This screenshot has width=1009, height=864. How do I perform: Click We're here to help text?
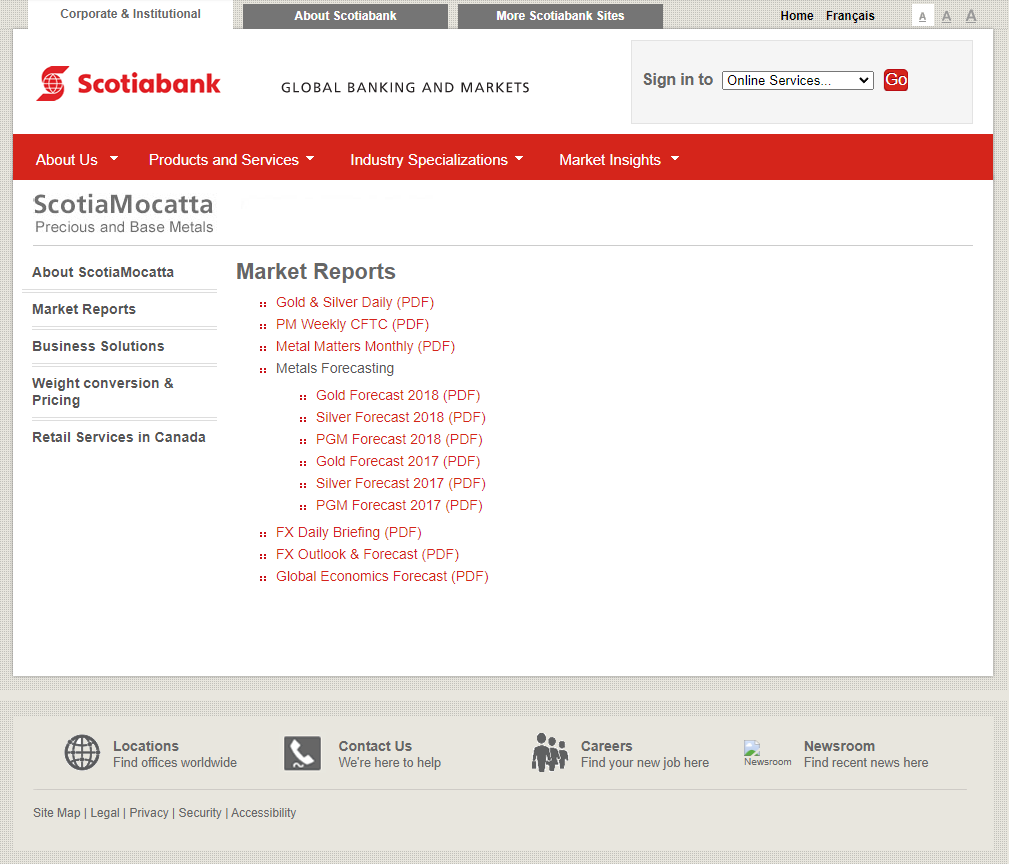pos(390,762)
